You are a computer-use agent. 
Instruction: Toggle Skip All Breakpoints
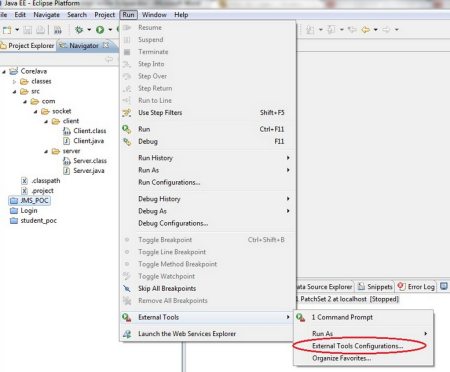click(207, 289)
